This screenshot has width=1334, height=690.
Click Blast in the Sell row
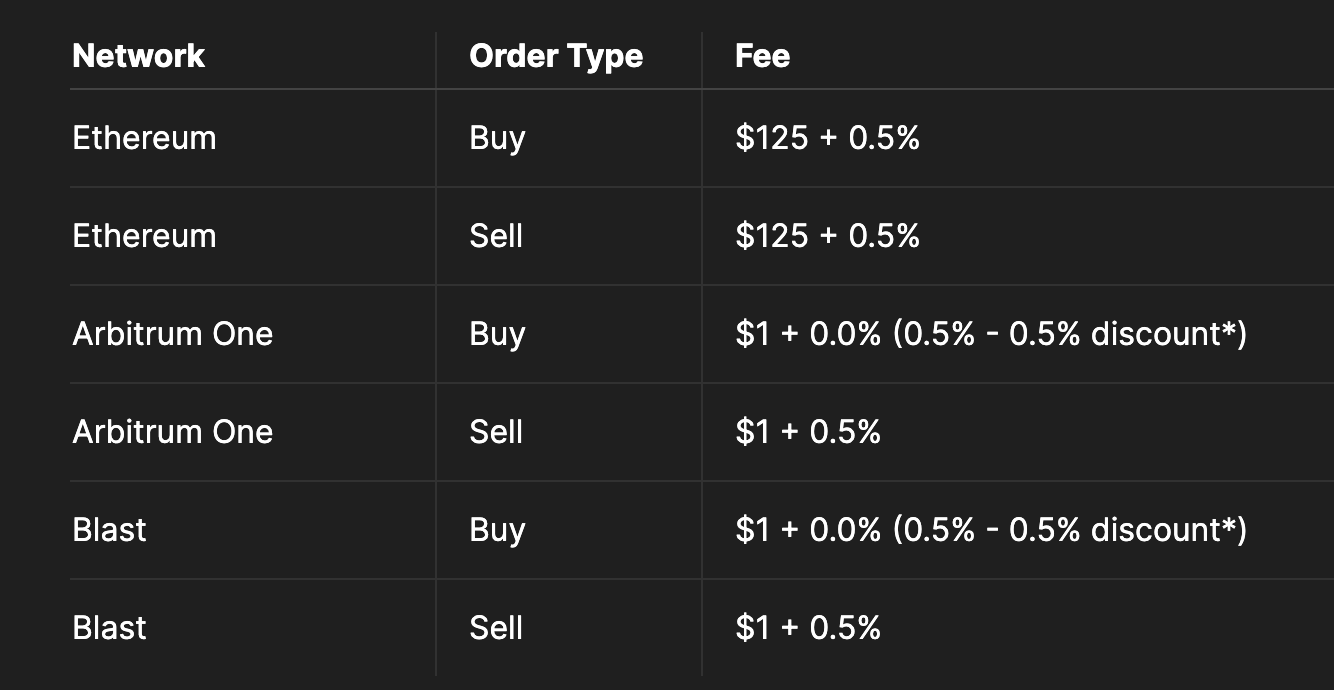tap(109, 628)
